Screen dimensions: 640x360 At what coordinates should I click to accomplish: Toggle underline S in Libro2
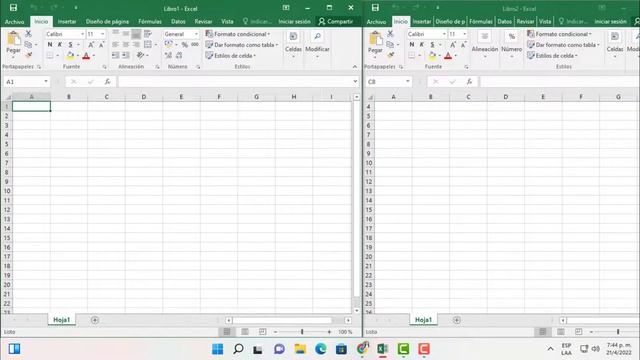[432, 44]
